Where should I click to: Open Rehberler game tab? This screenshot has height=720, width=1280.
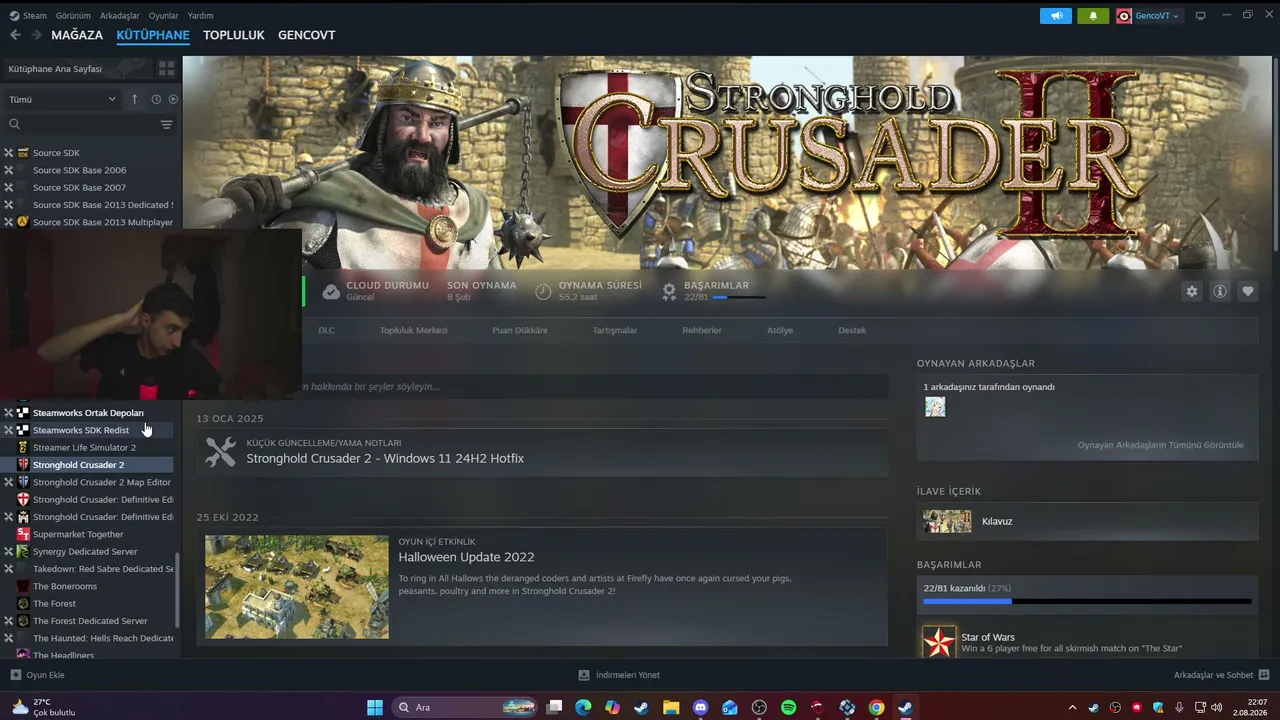tap(702, 330)
